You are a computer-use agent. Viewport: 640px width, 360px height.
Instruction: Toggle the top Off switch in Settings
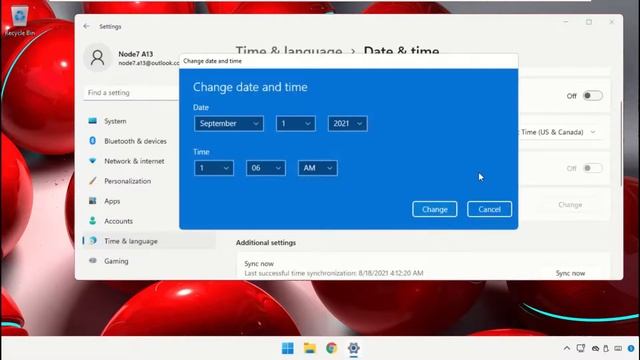[592, 96]
